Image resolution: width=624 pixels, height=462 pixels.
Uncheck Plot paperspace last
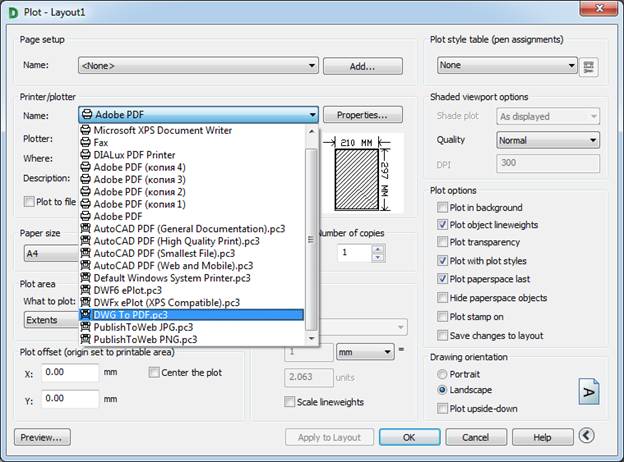pyautogui.click(x=442, y=279)
